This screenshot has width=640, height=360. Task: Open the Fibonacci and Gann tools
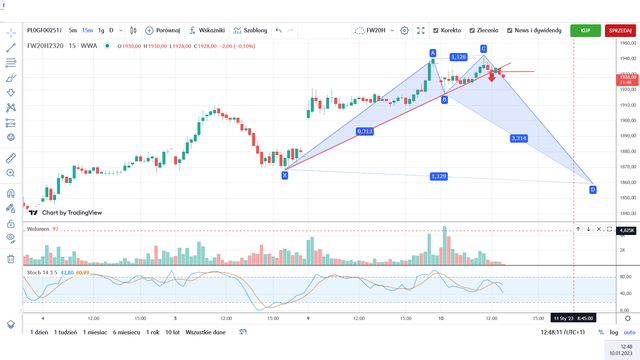click(11, 63)
